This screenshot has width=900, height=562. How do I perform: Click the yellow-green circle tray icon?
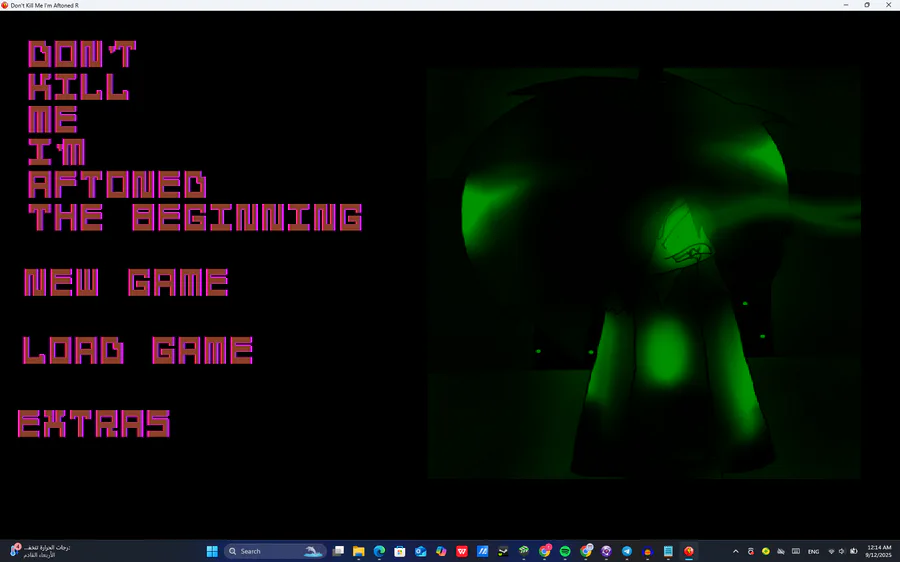click(766, 551)
